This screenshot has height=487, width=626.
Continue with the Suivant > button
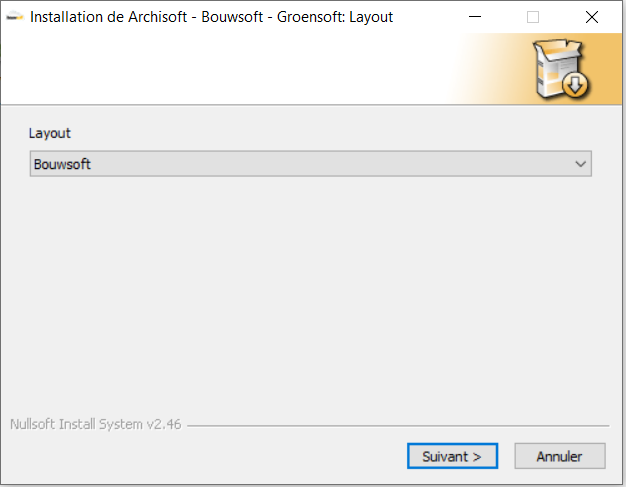pyautogui.click(x=452, y=456)
